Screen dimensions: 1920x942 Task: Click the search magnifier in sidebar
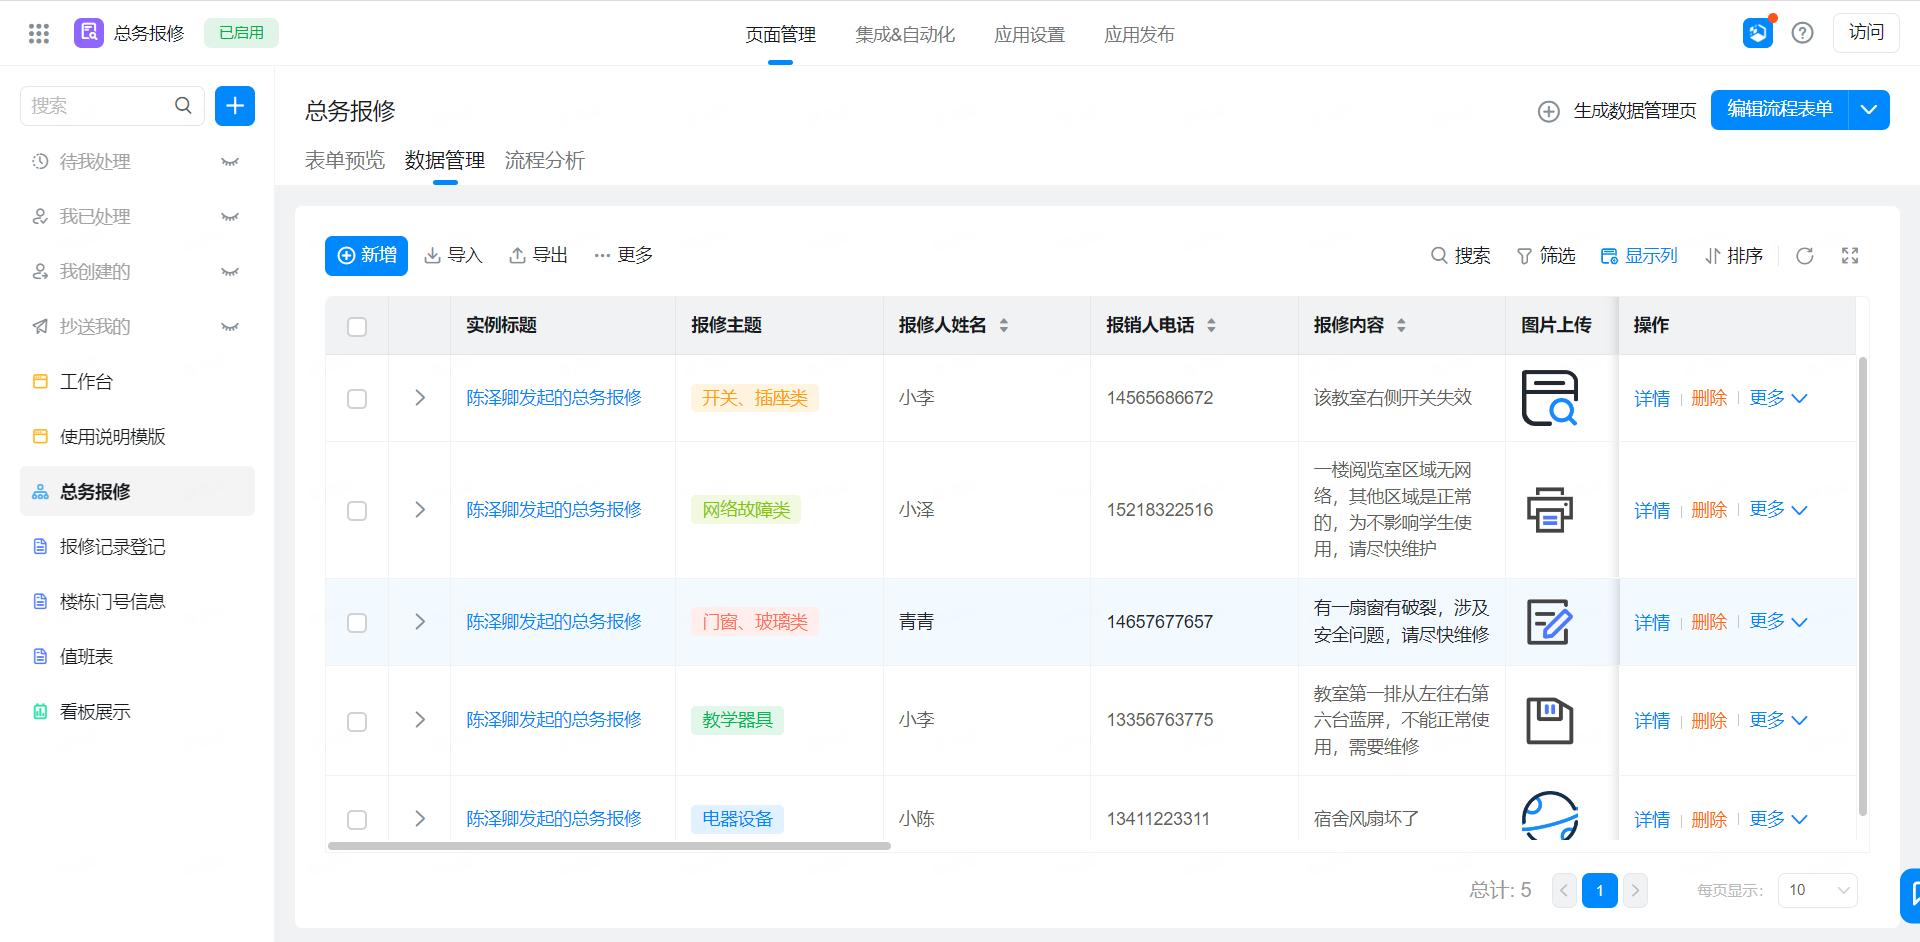[x=183, y=106]
